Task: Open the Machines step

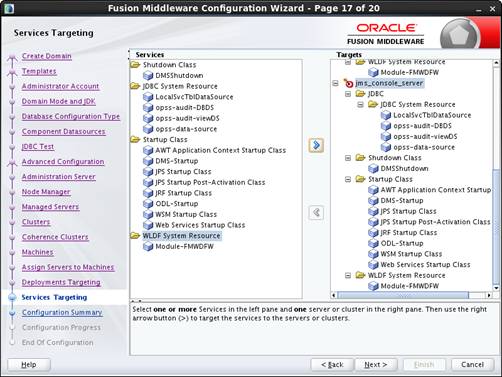Action: pyautogui.click(x=38, y=252)
